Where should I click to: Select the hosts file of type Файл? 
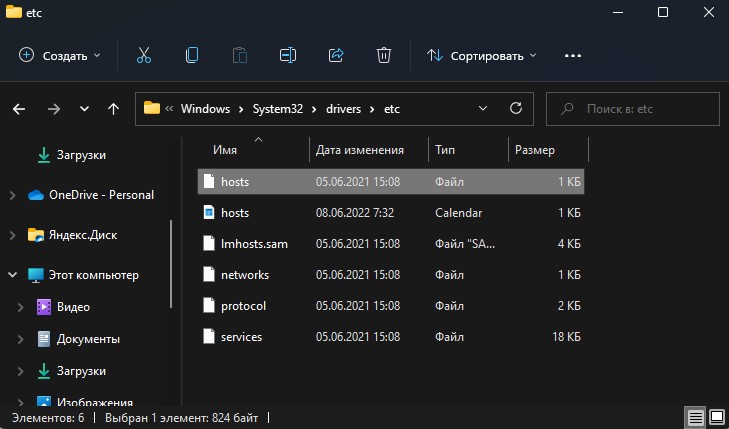[391, 182]
